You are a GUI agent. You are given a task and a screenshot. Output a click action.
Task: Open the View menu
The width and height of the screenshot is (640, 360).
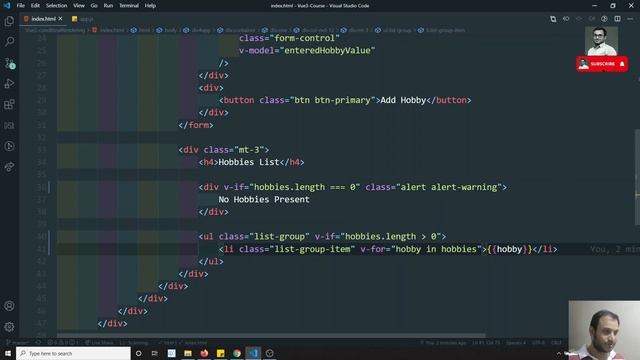pyautogui.click(x=79, y=6)
